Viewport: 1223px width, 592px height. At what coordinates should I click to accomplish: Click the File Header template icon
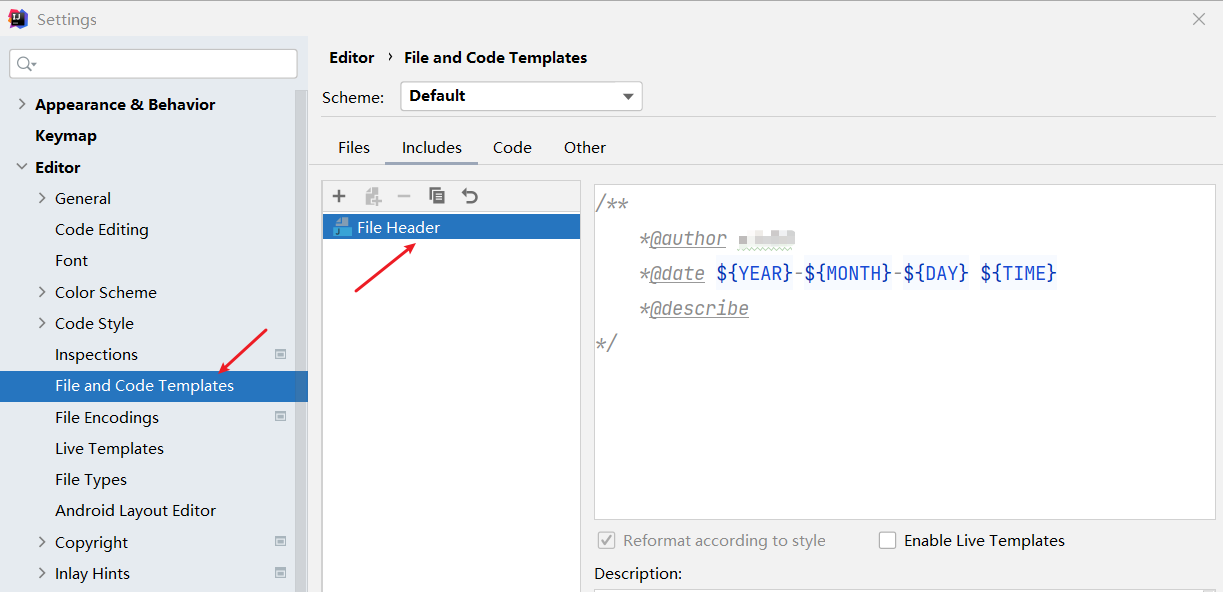click(342, 227)
